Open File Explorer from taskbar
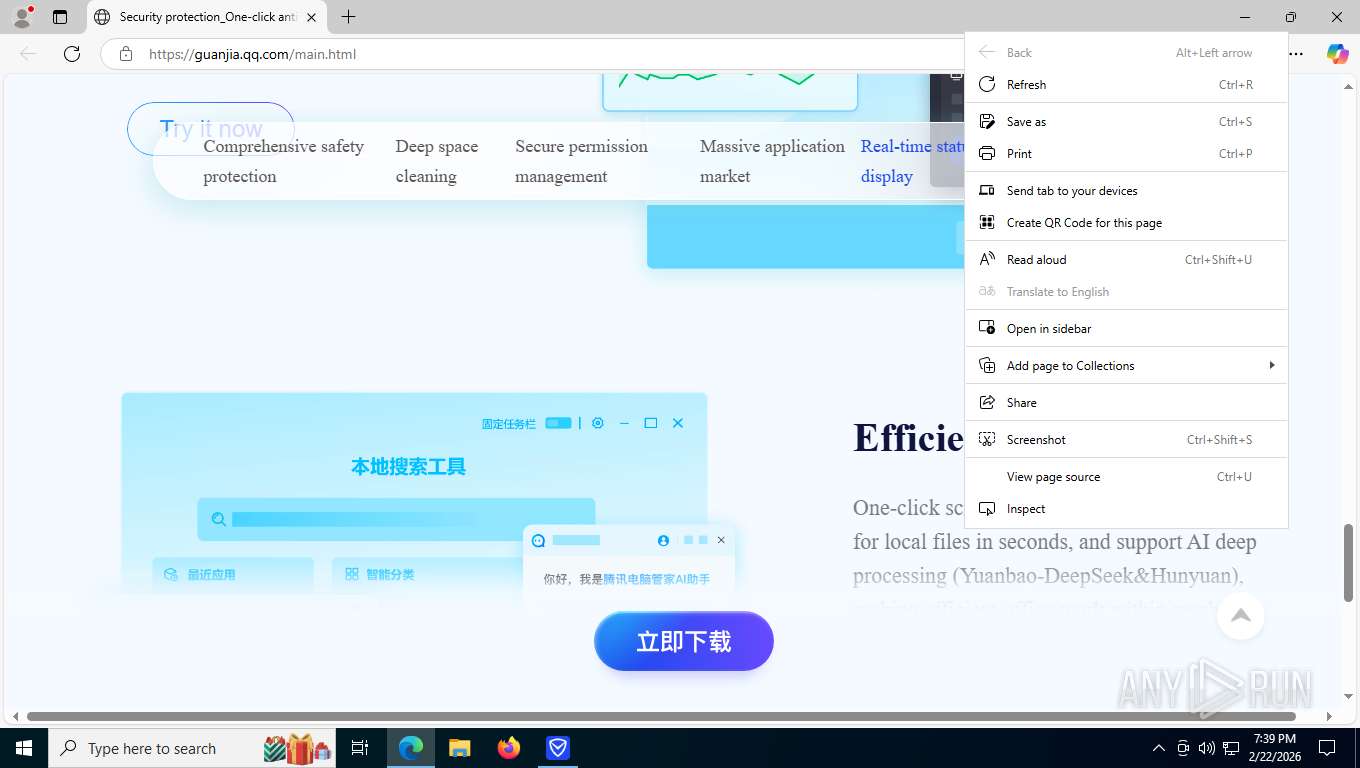The image size is (1360, 768). (x=459, y=747)
